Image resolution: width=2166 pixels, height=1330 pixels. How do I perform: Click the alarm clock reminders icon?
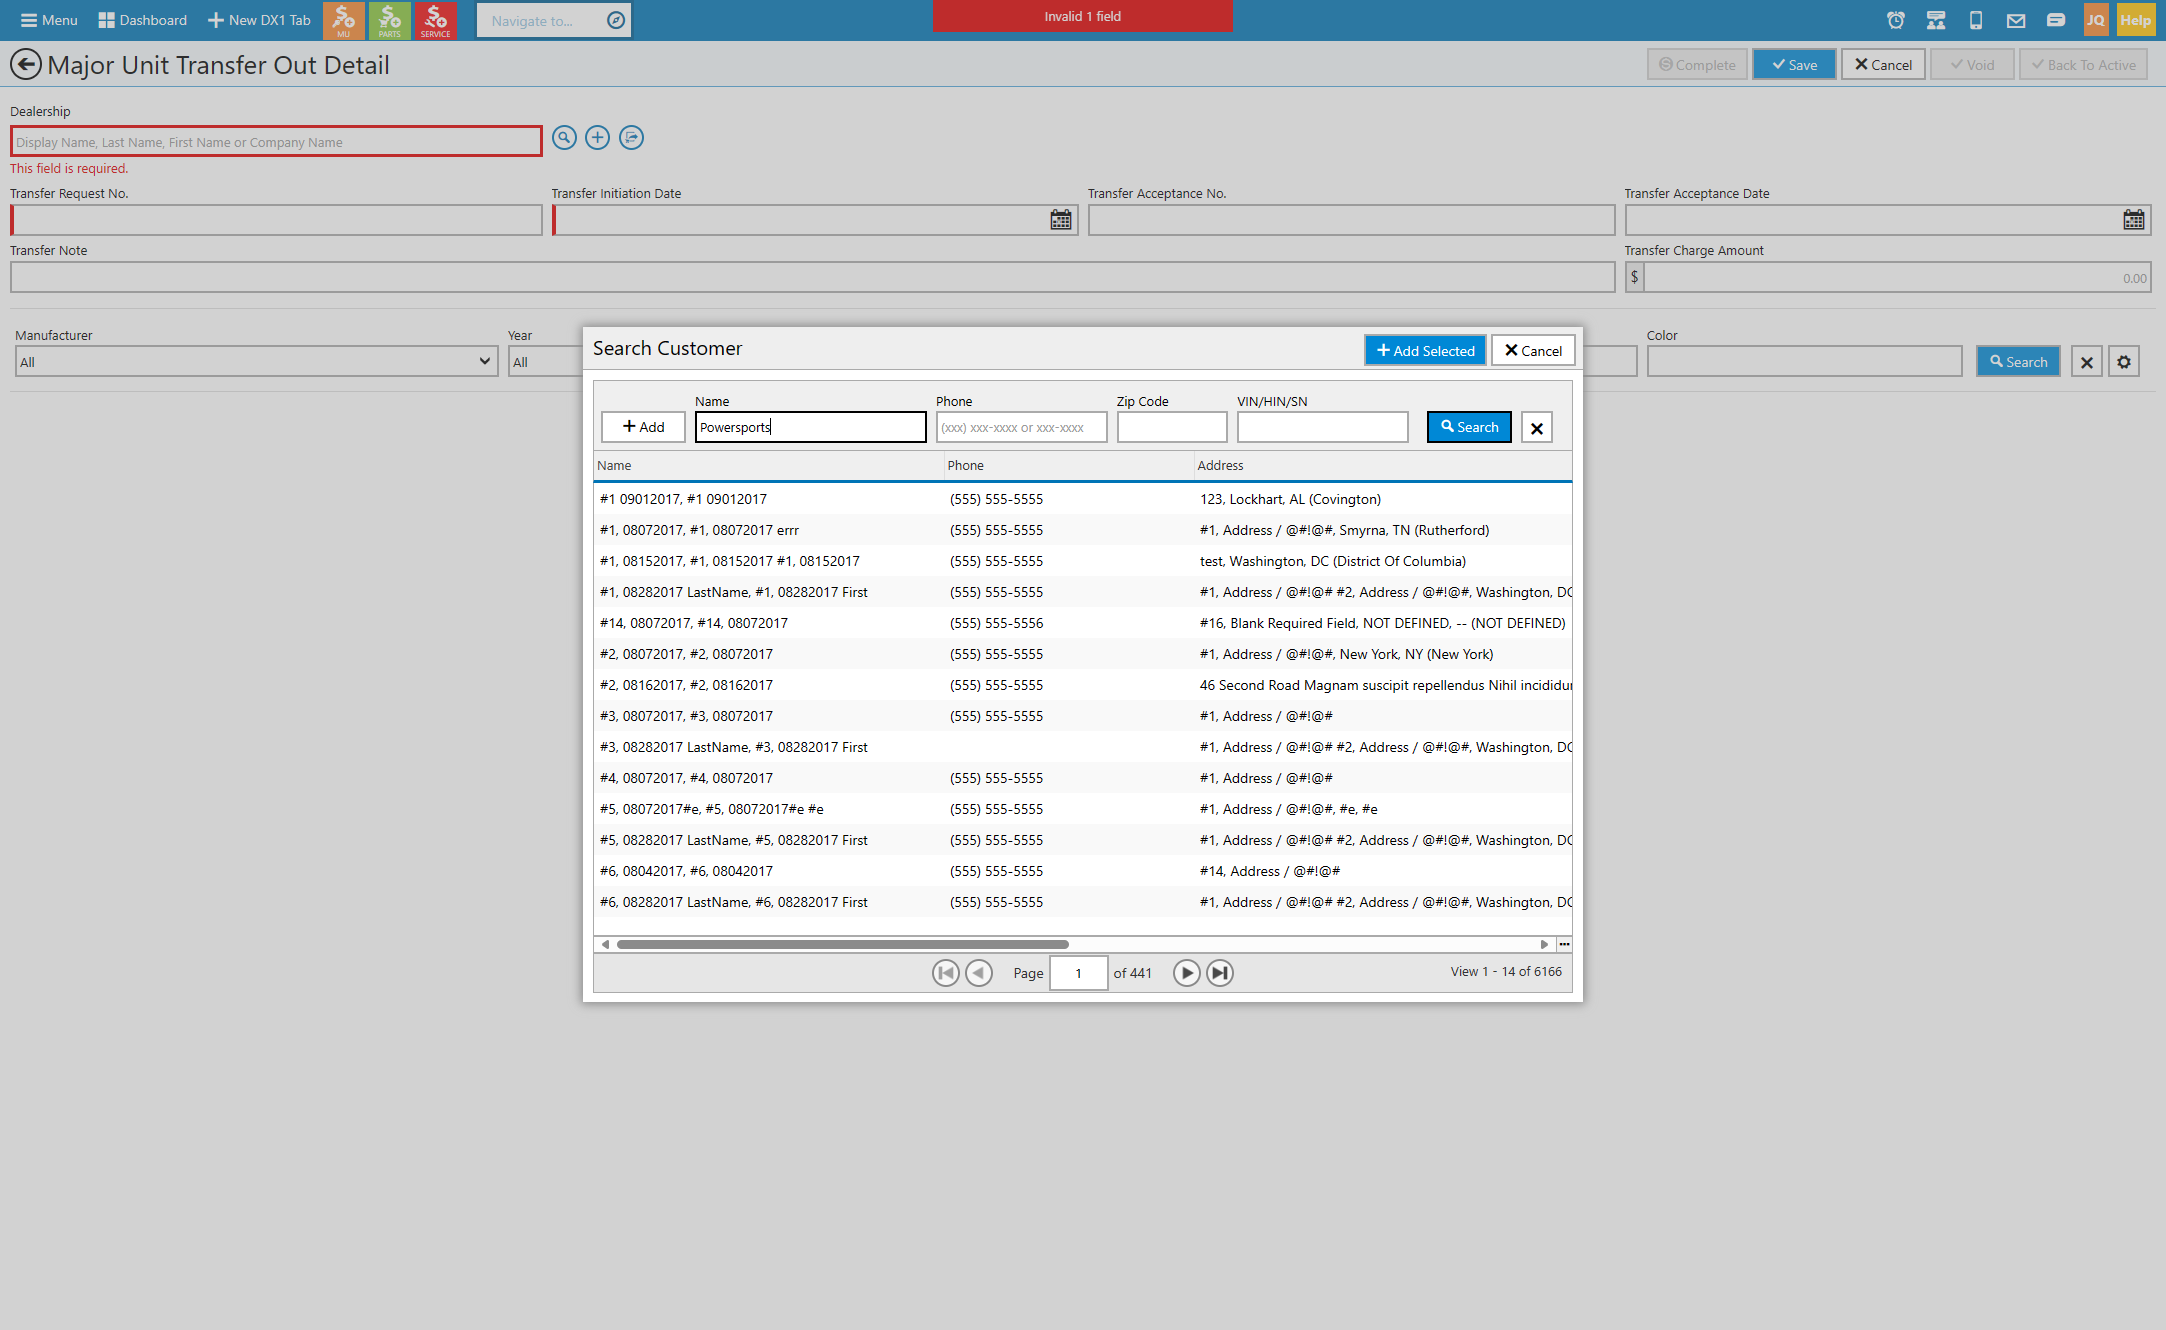tap(1895, 20)
